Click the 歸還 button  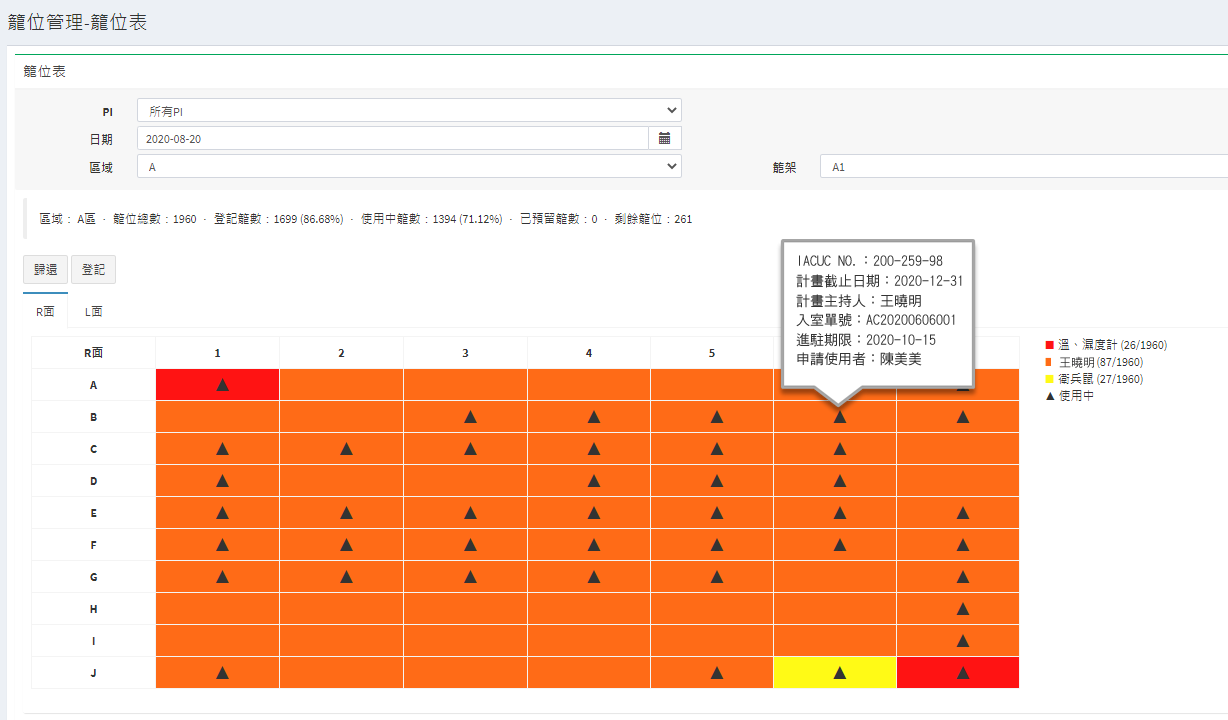coord(45,269)
